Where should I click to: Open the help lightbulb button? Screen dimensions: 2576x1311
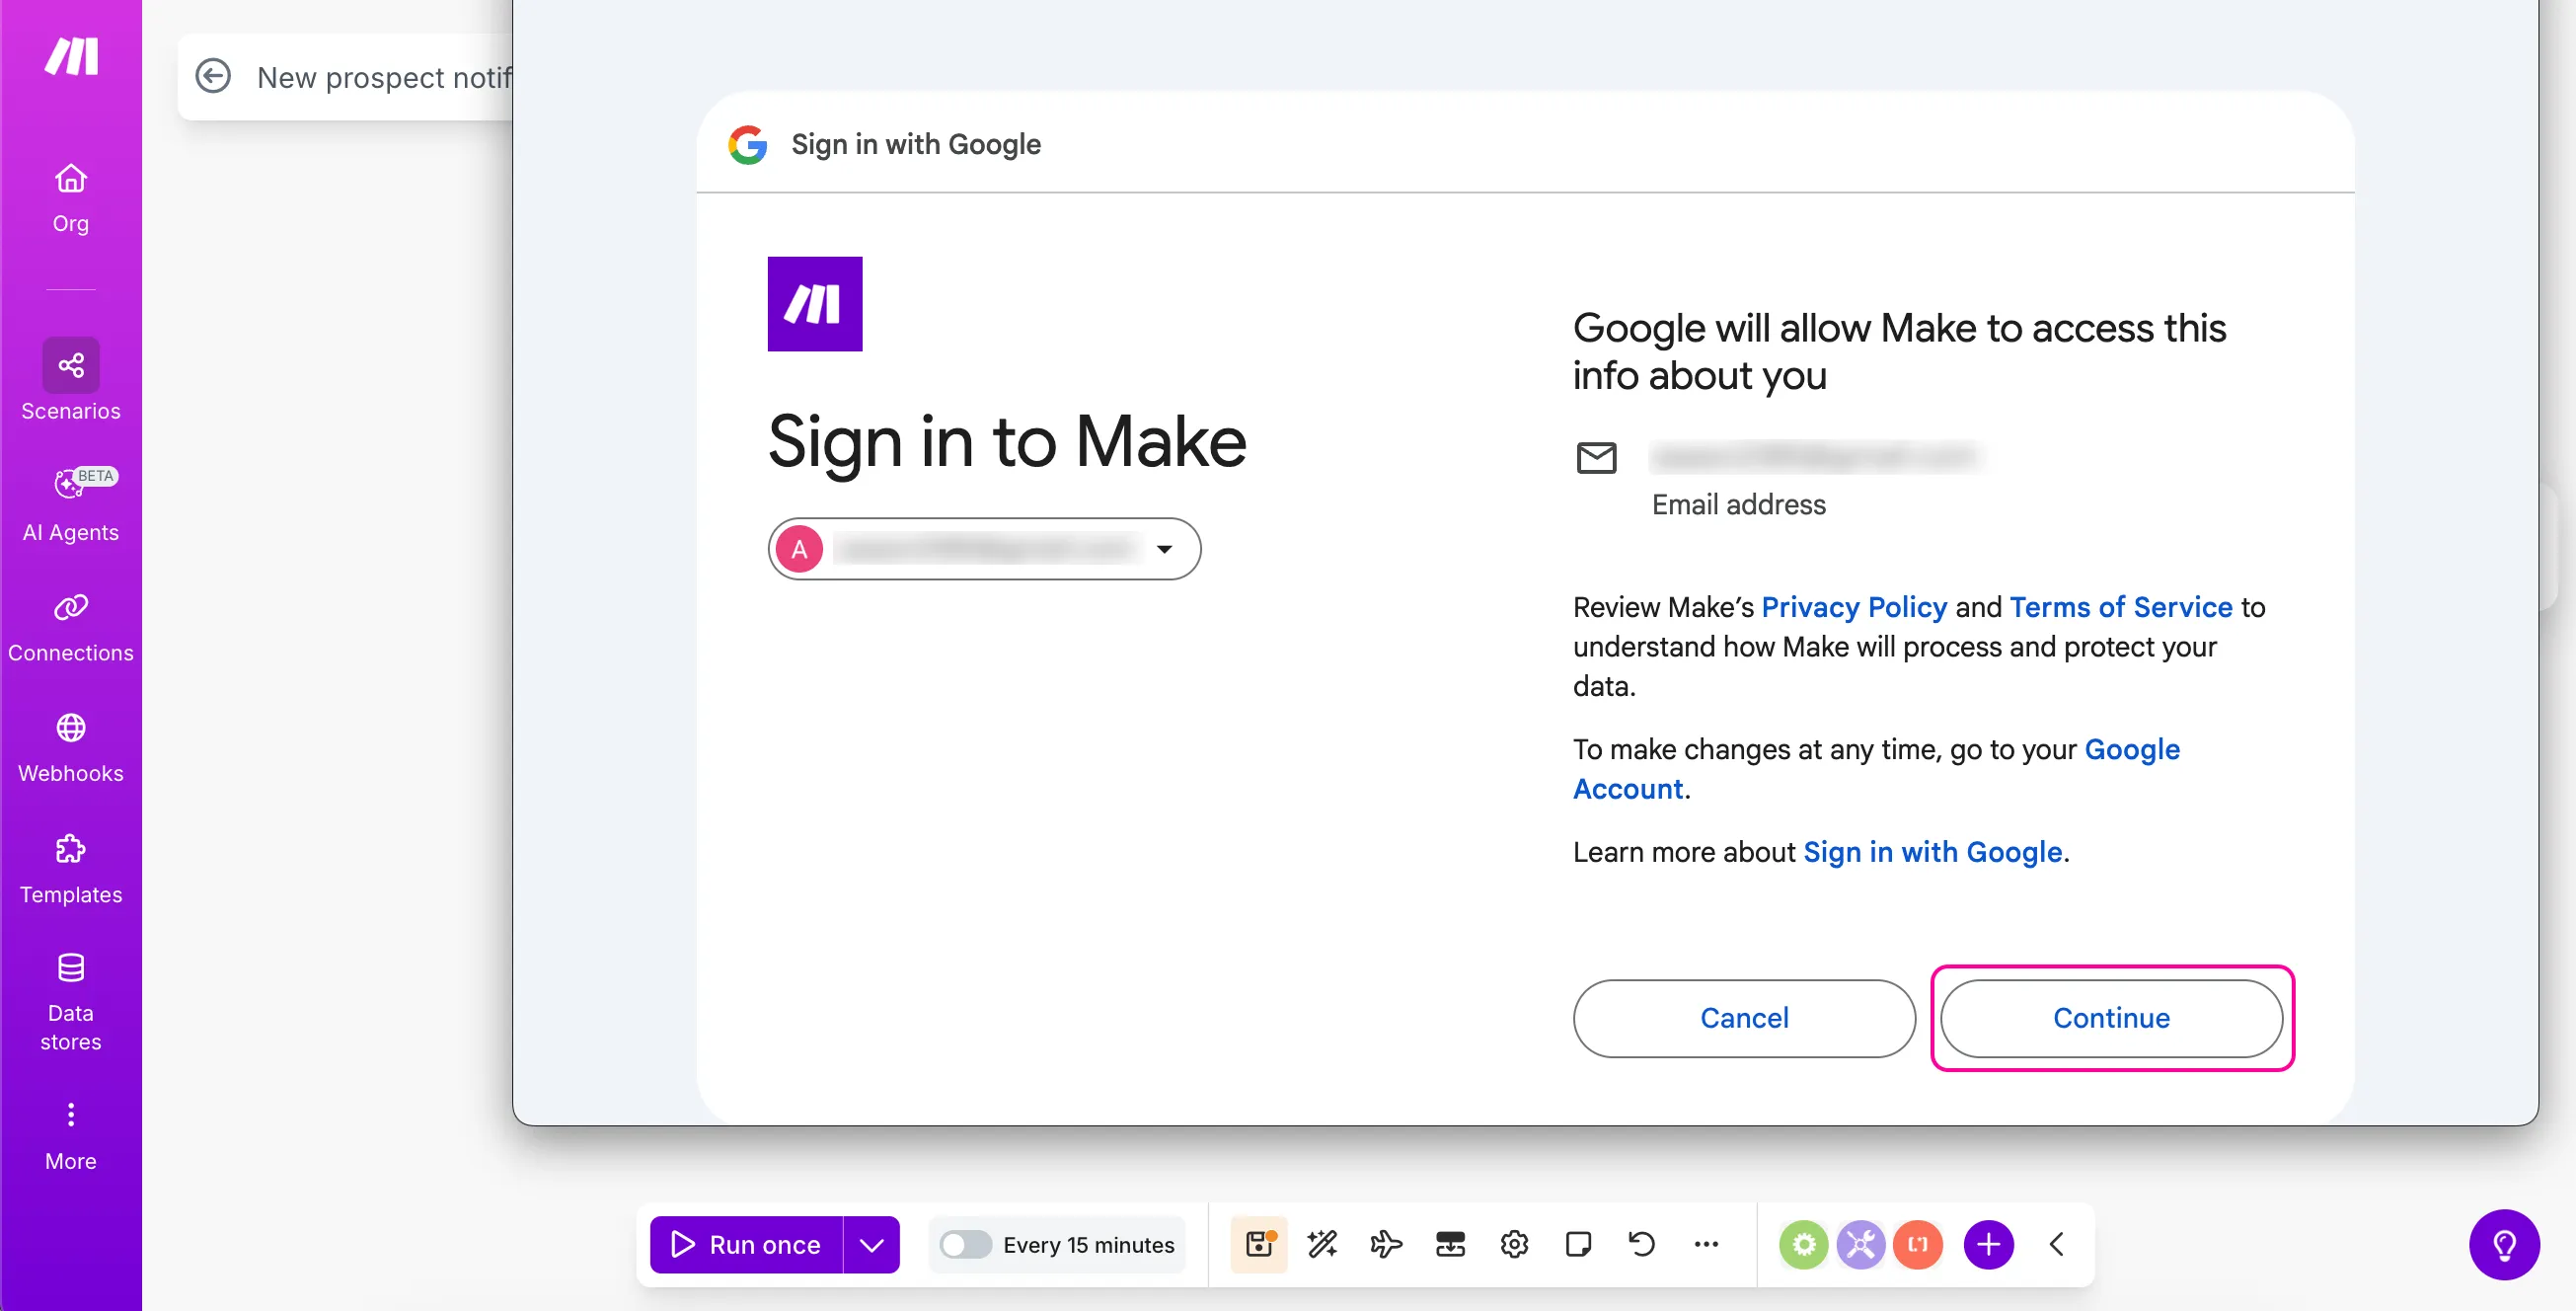2504,1245
